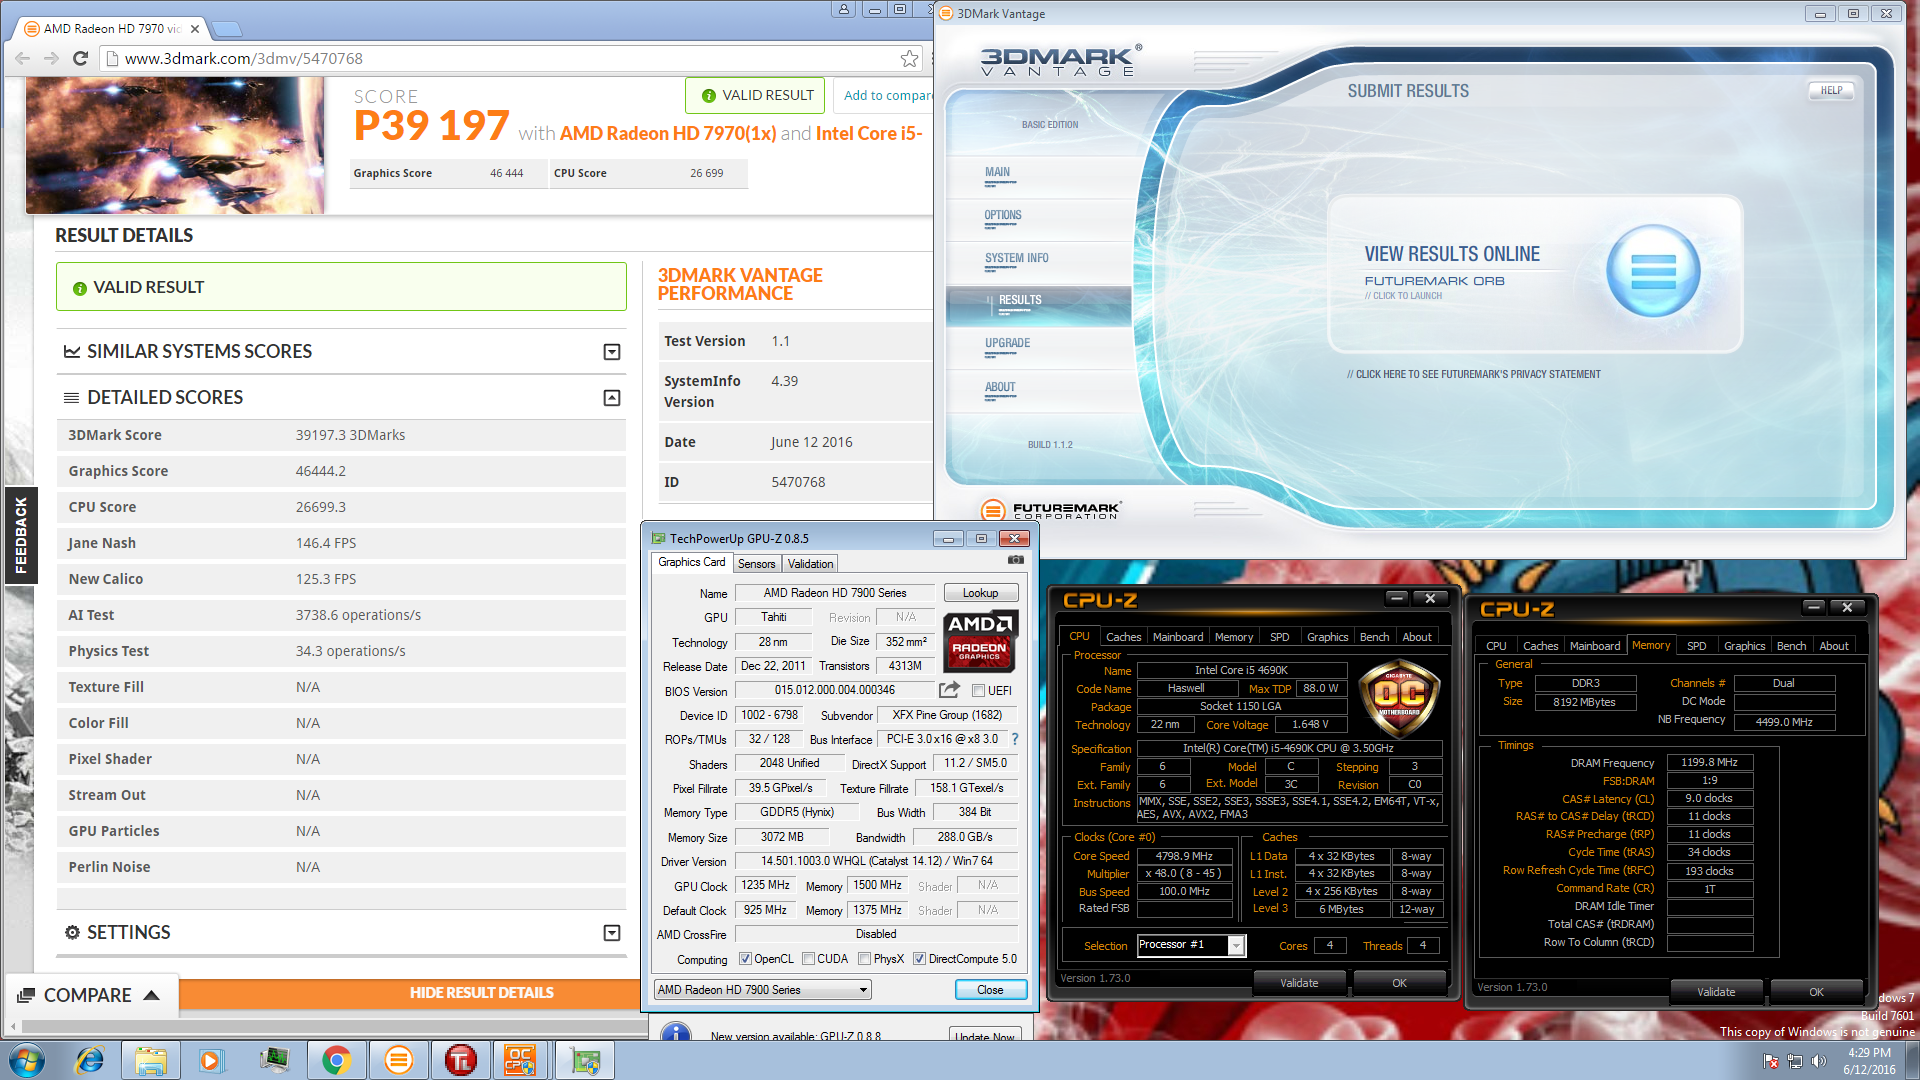Open Internet Explorer from the taskbar
The width and height of the screenshot is (1920, 1080).
point(90,1060)
